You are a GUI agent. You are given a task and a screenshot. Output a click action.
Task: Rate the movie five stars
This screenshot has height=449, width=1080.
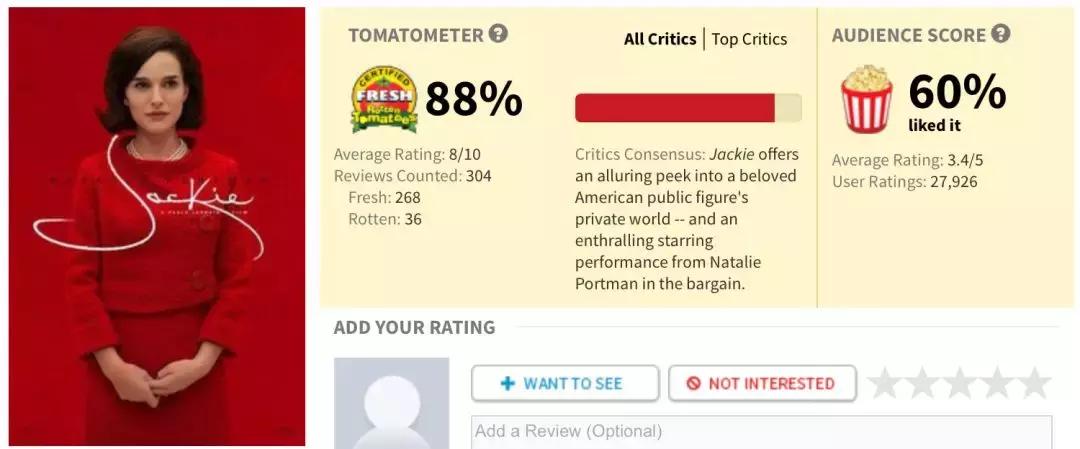[1033, 383]
